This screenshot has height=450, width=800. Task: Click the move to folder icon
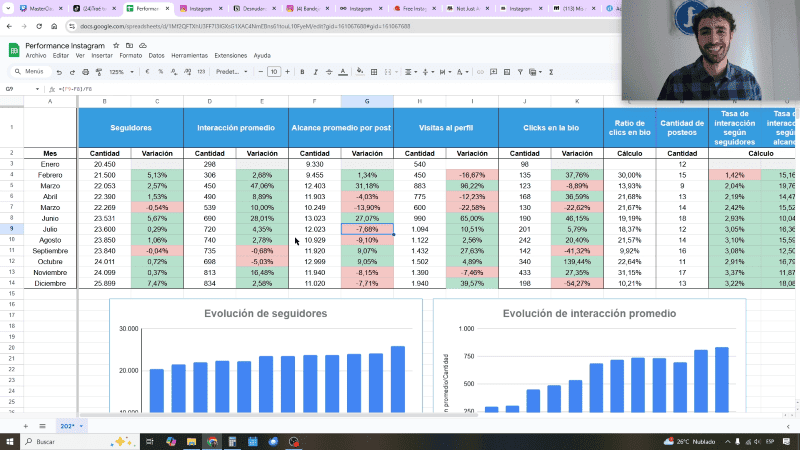[129, 45]
